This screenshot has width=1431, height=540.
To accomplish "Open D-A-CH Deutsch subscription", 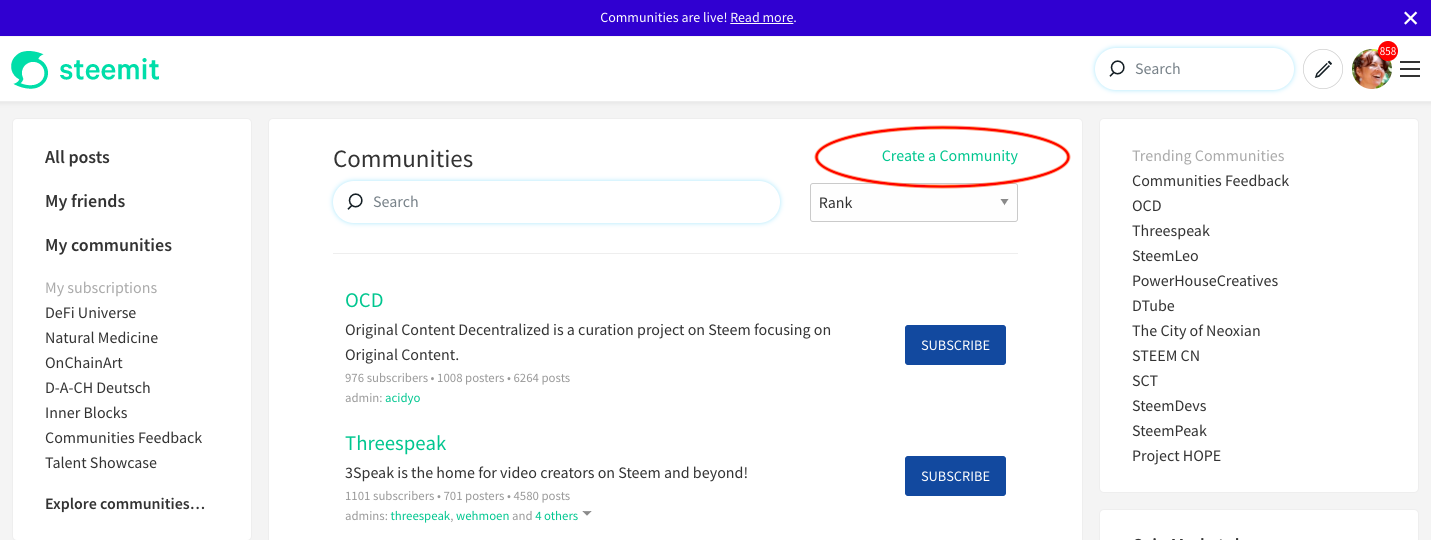I will 97,388.
